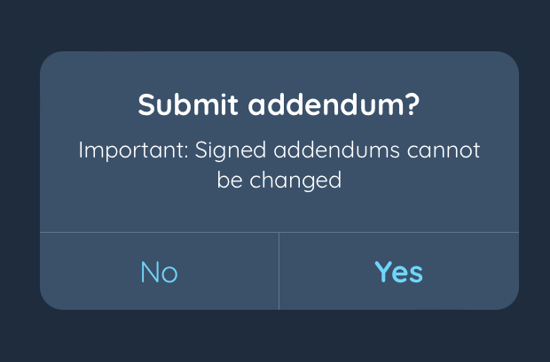Click the dark area below the dialog box
Viewport: 550px width, 362px height.
[275, 336]
